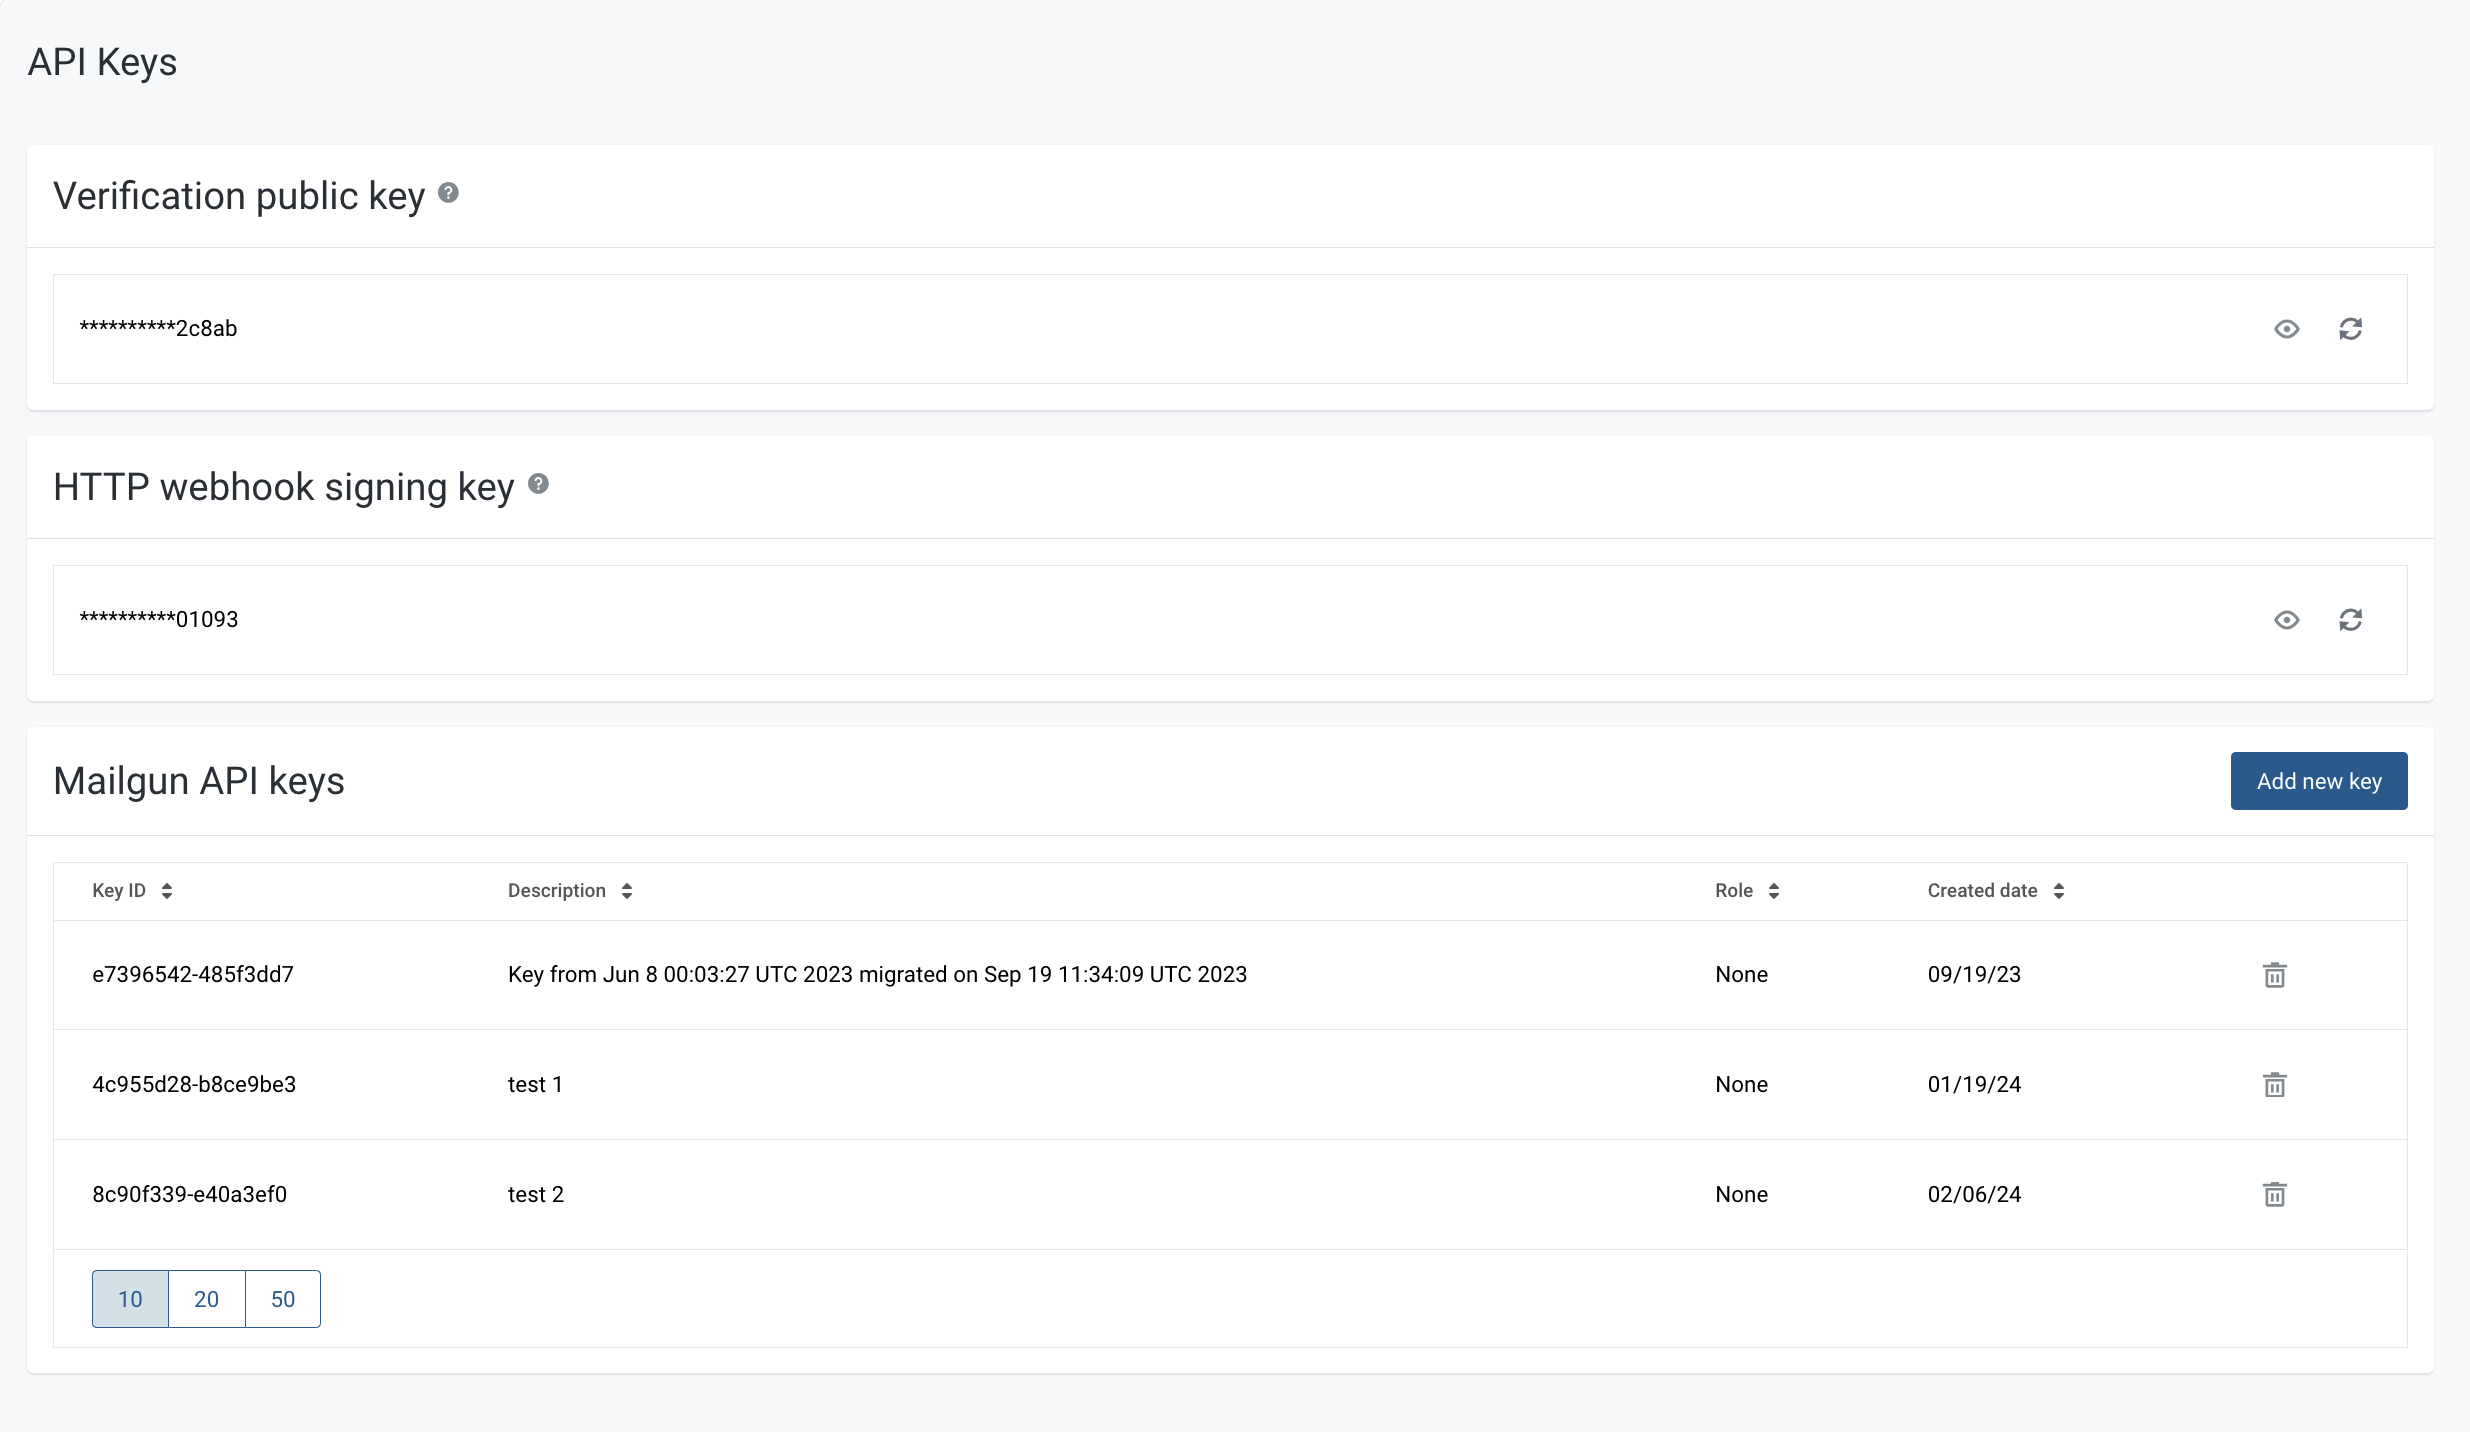Click help icon beside HTTP webhook signing key
2470x1432 pixels.
click(x=538, y=484)
